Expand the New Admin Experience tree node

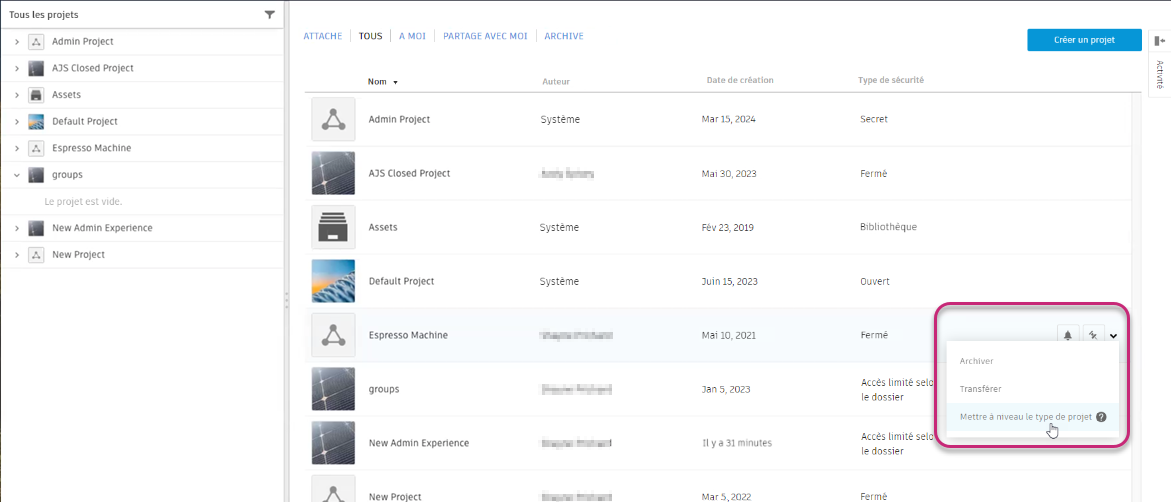click(x=17, y=228)
